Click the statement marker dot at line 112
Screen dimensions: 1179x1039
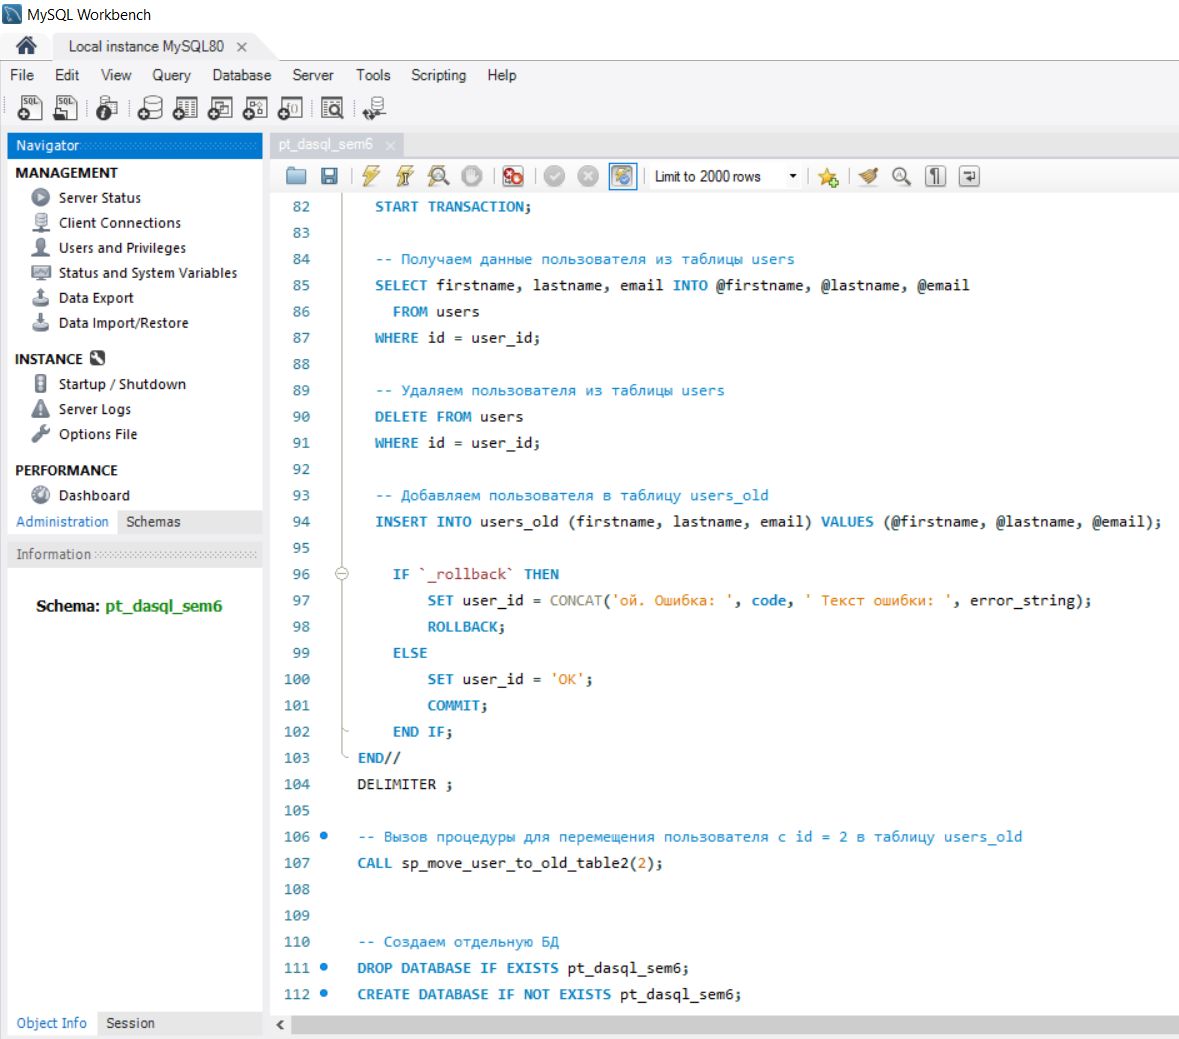[324, 992]
